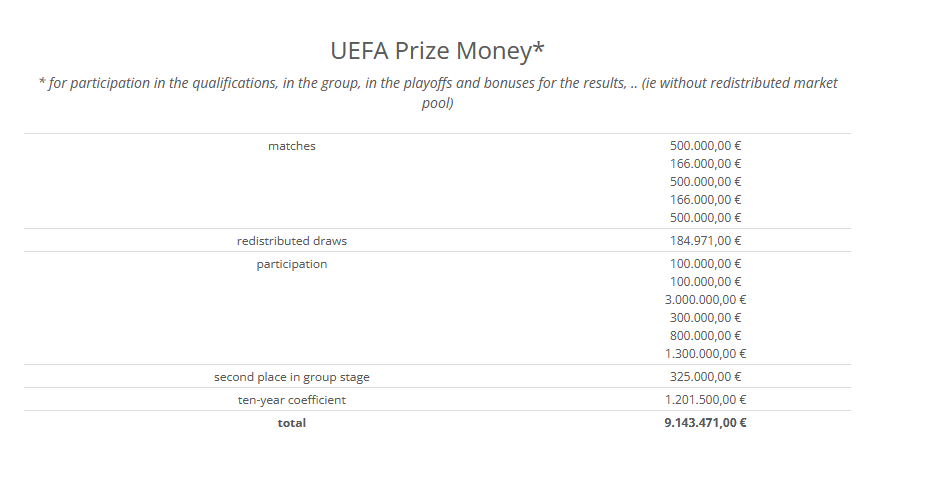
Task: Click the 1.300.000,00 € participation amount
Action: click(x=705, y=353)
